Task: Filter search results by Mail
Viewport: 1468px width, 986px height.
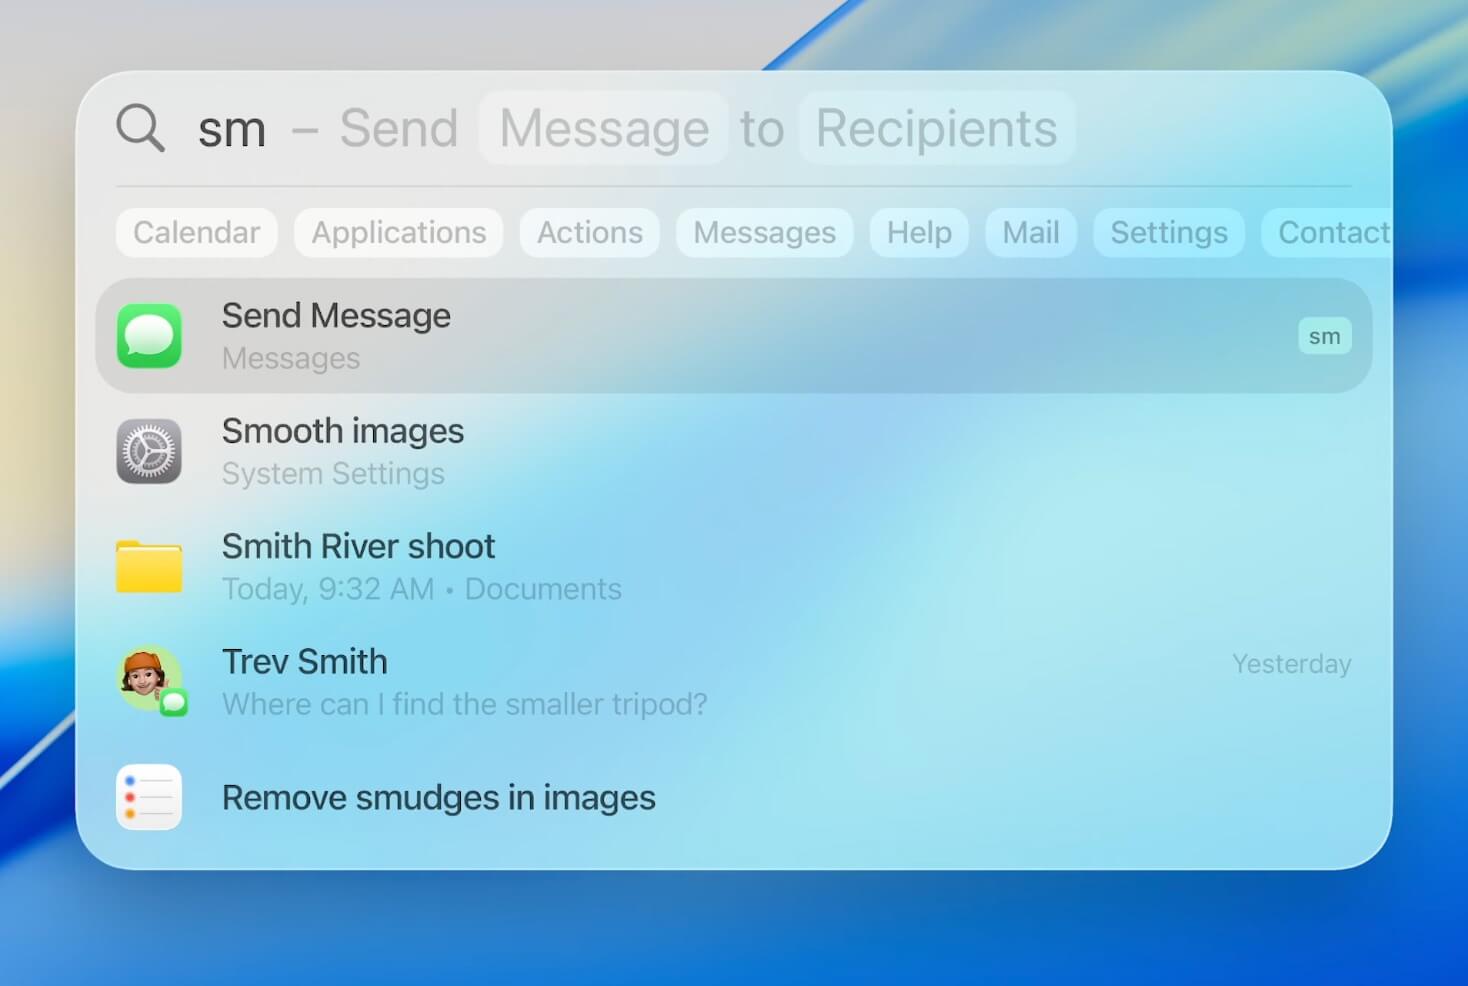Action: [1030, 233]
